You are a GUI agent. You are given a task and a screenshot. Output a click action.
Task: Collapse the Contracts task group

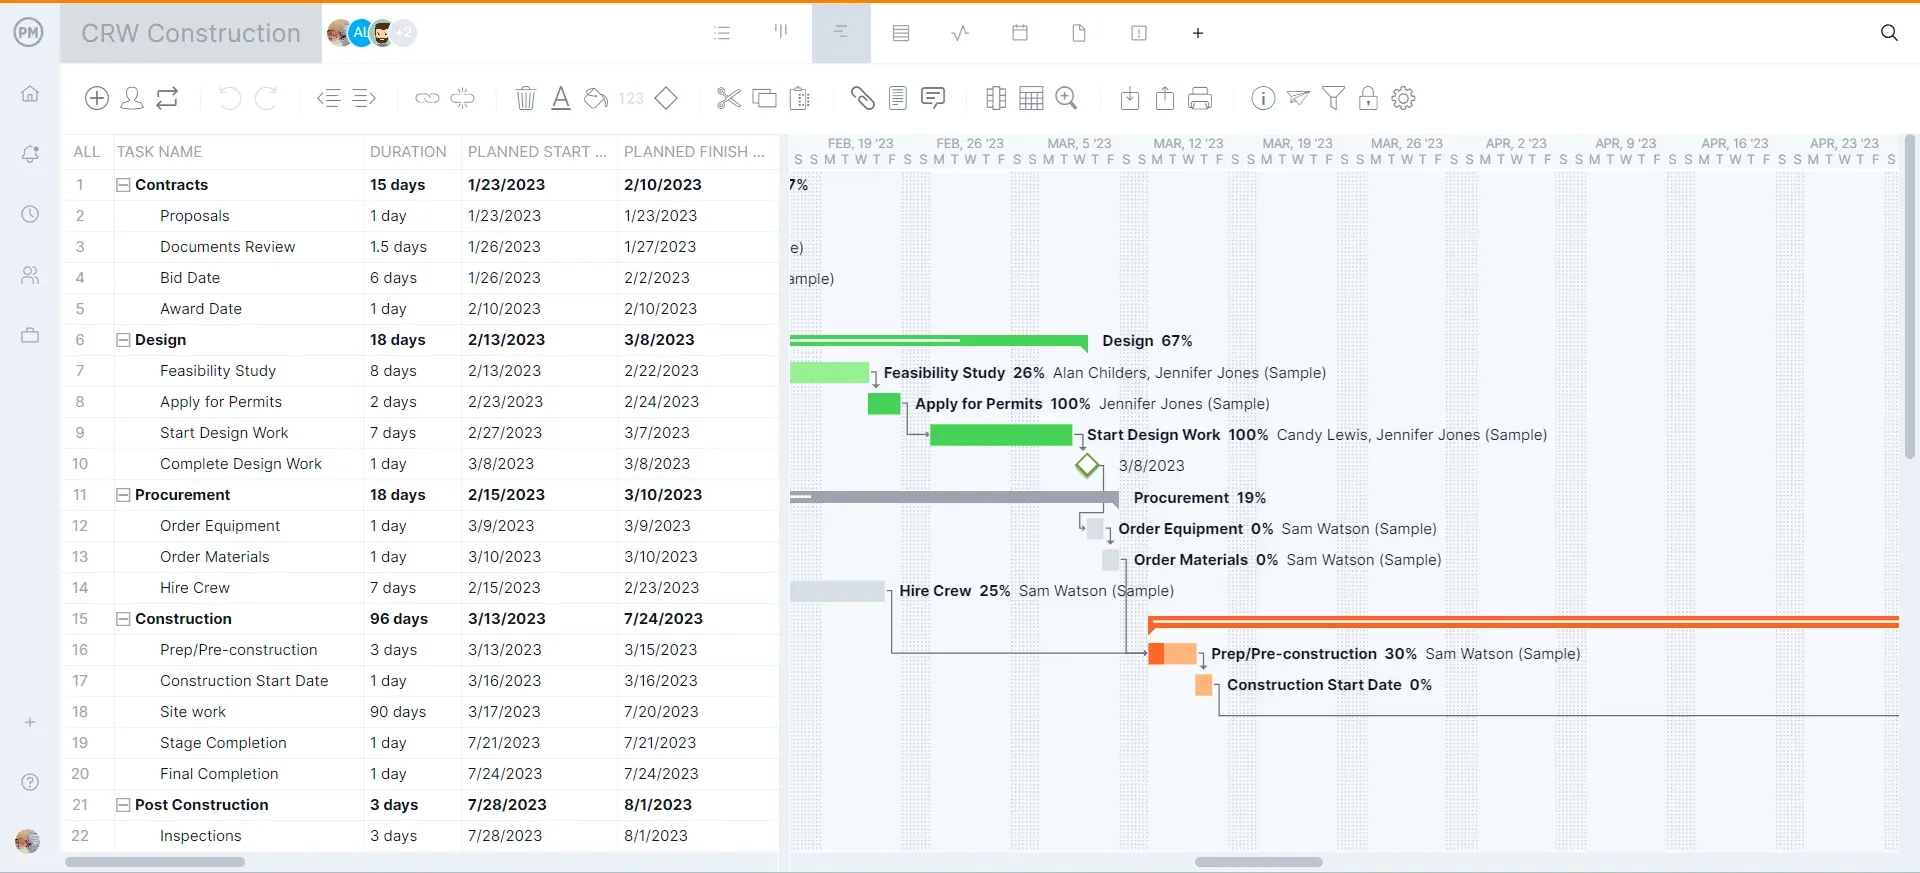[x=123, y=185]
